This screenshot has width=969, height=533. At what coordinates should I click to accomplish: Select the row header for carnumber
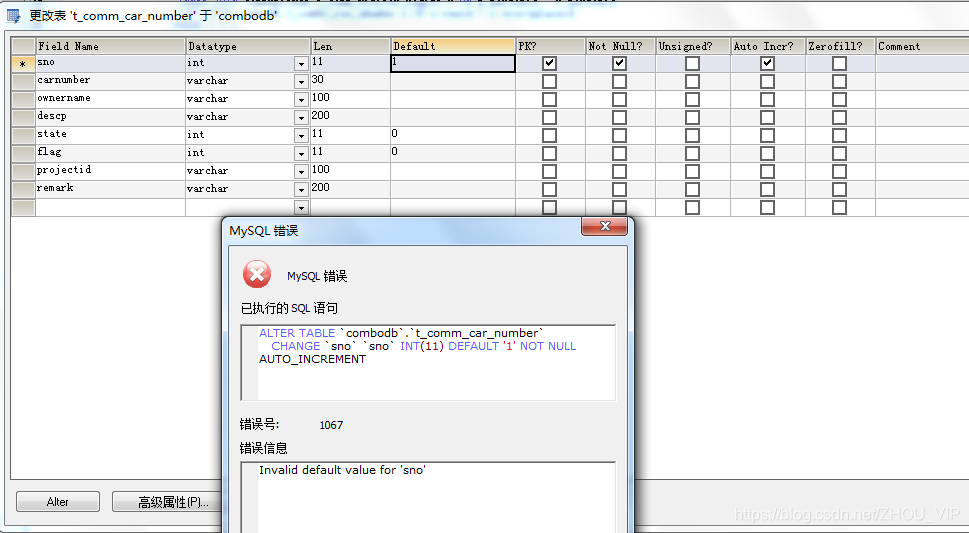[x=23, y=81]
